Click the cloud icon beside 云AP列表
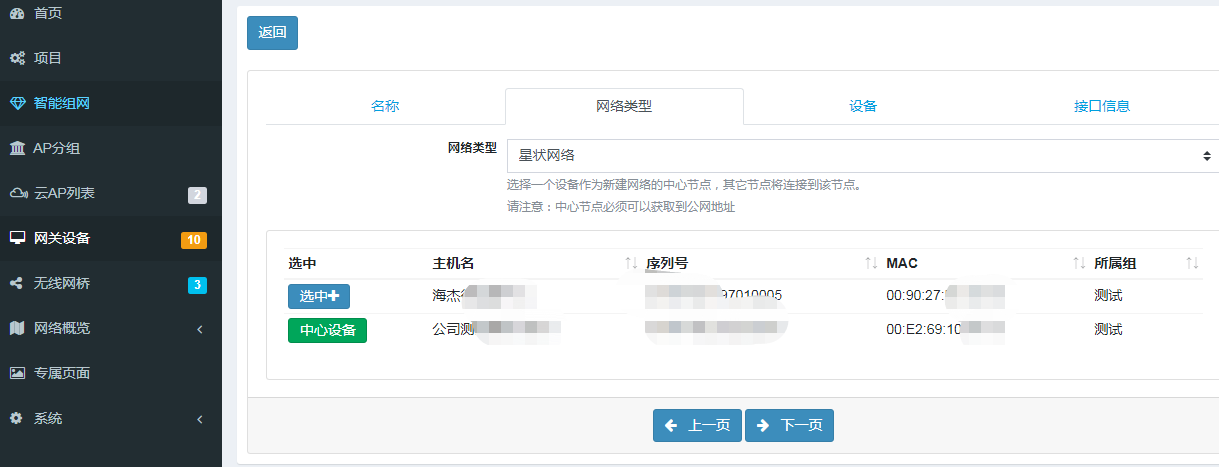Screen dimensions: 1219x467 click(17, 193)
